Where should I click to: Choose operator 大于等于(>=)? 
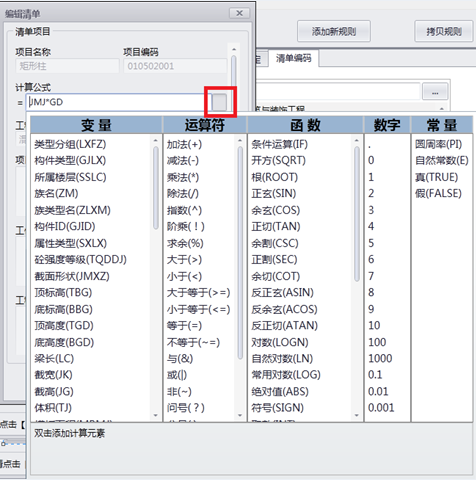tap(198, 293)
